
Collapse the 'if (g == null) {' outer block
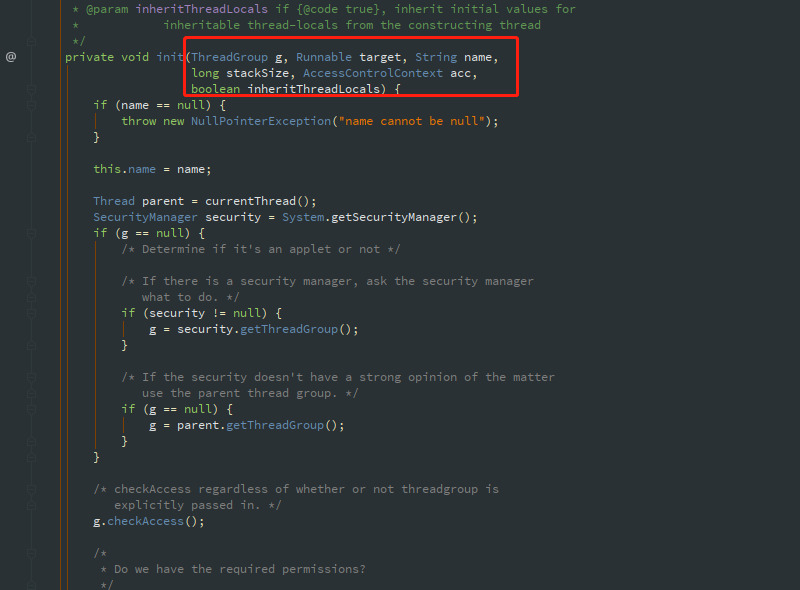[31, 233]
